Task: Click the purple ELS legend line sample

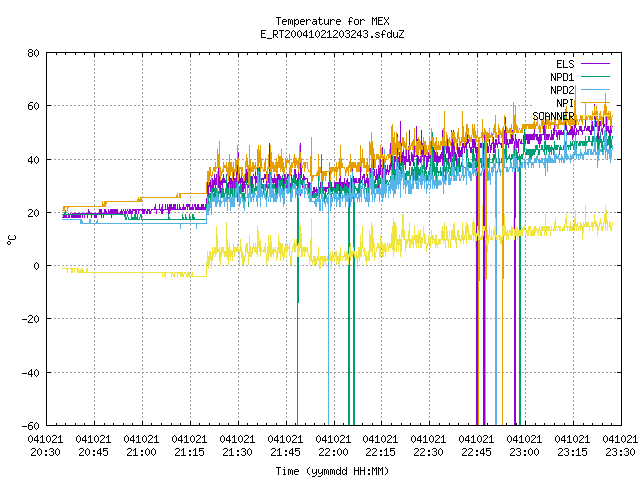Action: click(595, 64)
